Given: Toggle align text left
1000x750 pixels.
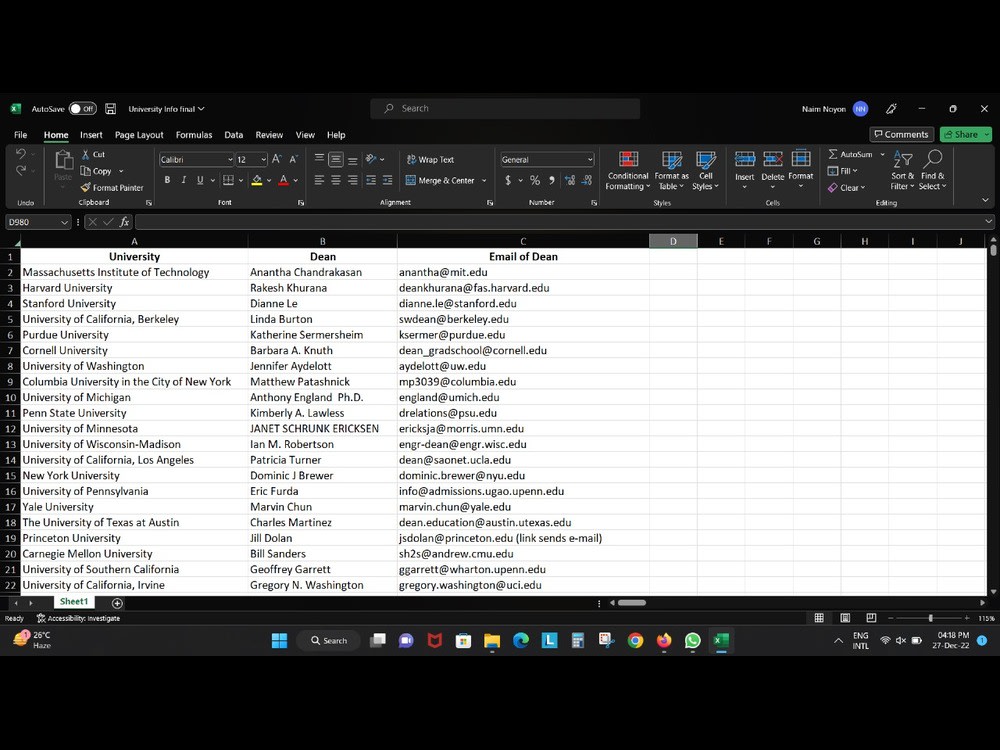Looking at the screenshot, I should point(320,180).
